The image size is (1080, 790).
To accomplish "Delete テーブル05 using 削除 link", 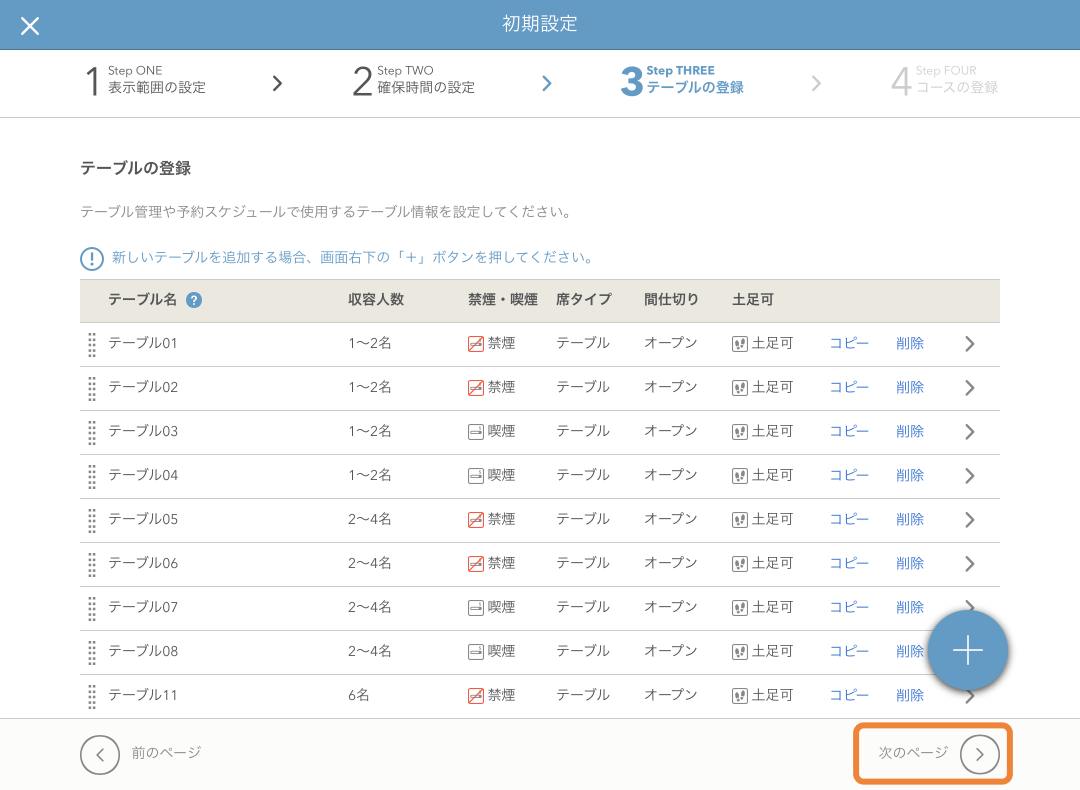I will [910, 520].
